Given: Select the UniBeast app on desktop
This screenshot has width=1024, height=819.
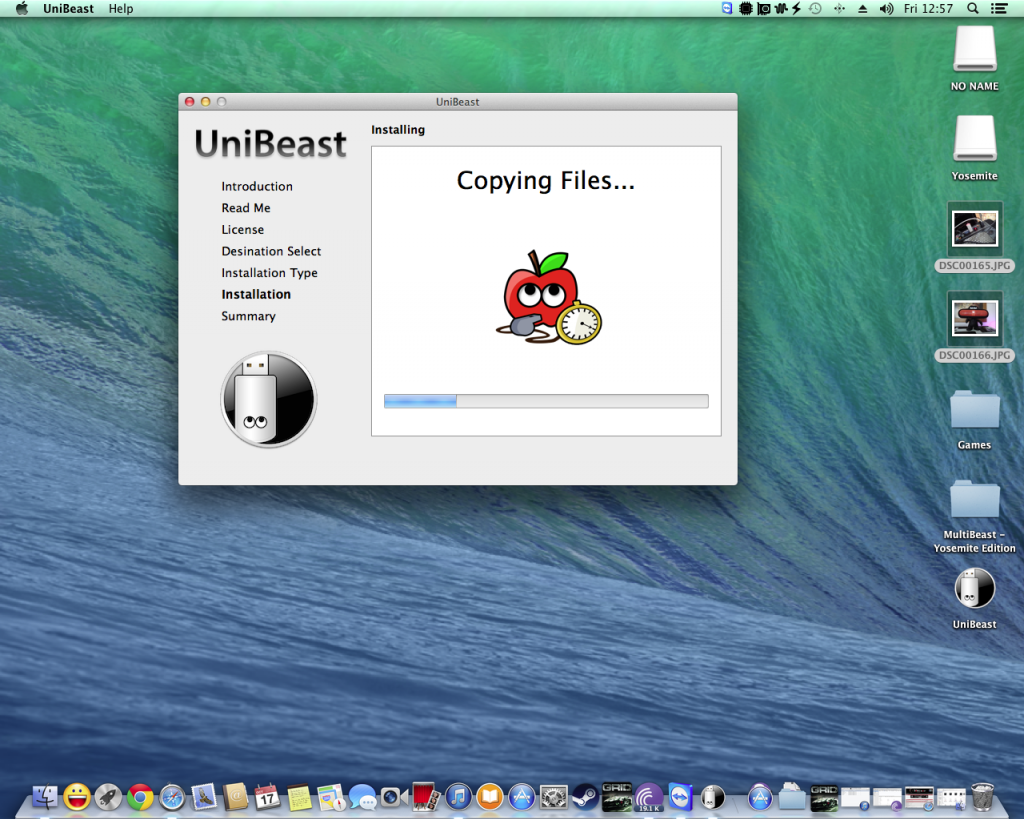Looking at the screenshot, I should [x=974, y=598].
